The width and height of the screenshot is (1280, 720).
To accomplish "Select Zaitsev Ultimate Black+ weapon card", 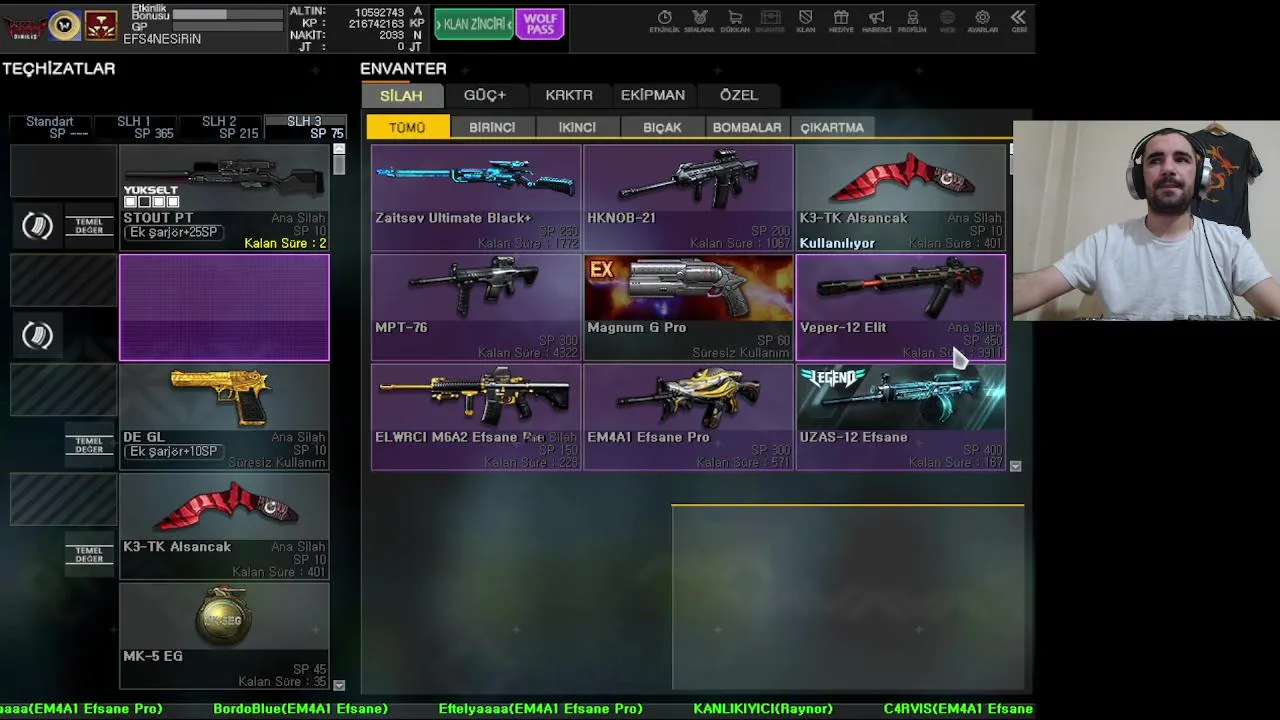I will 476,197.
